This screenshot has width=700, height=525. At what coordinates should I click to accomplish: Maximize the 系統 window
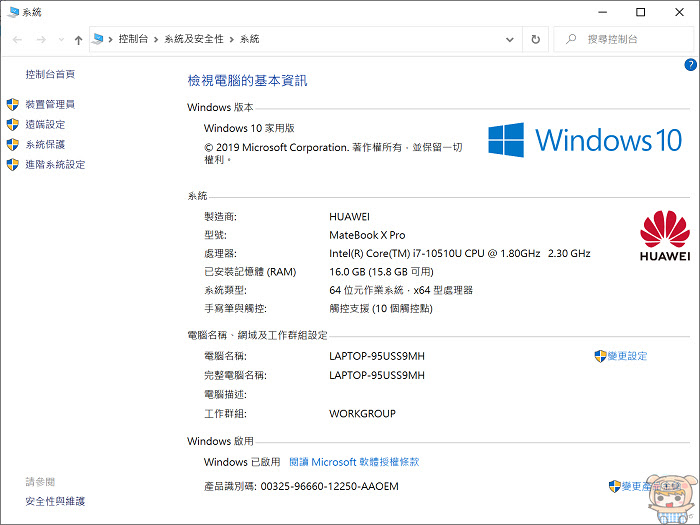641,12
